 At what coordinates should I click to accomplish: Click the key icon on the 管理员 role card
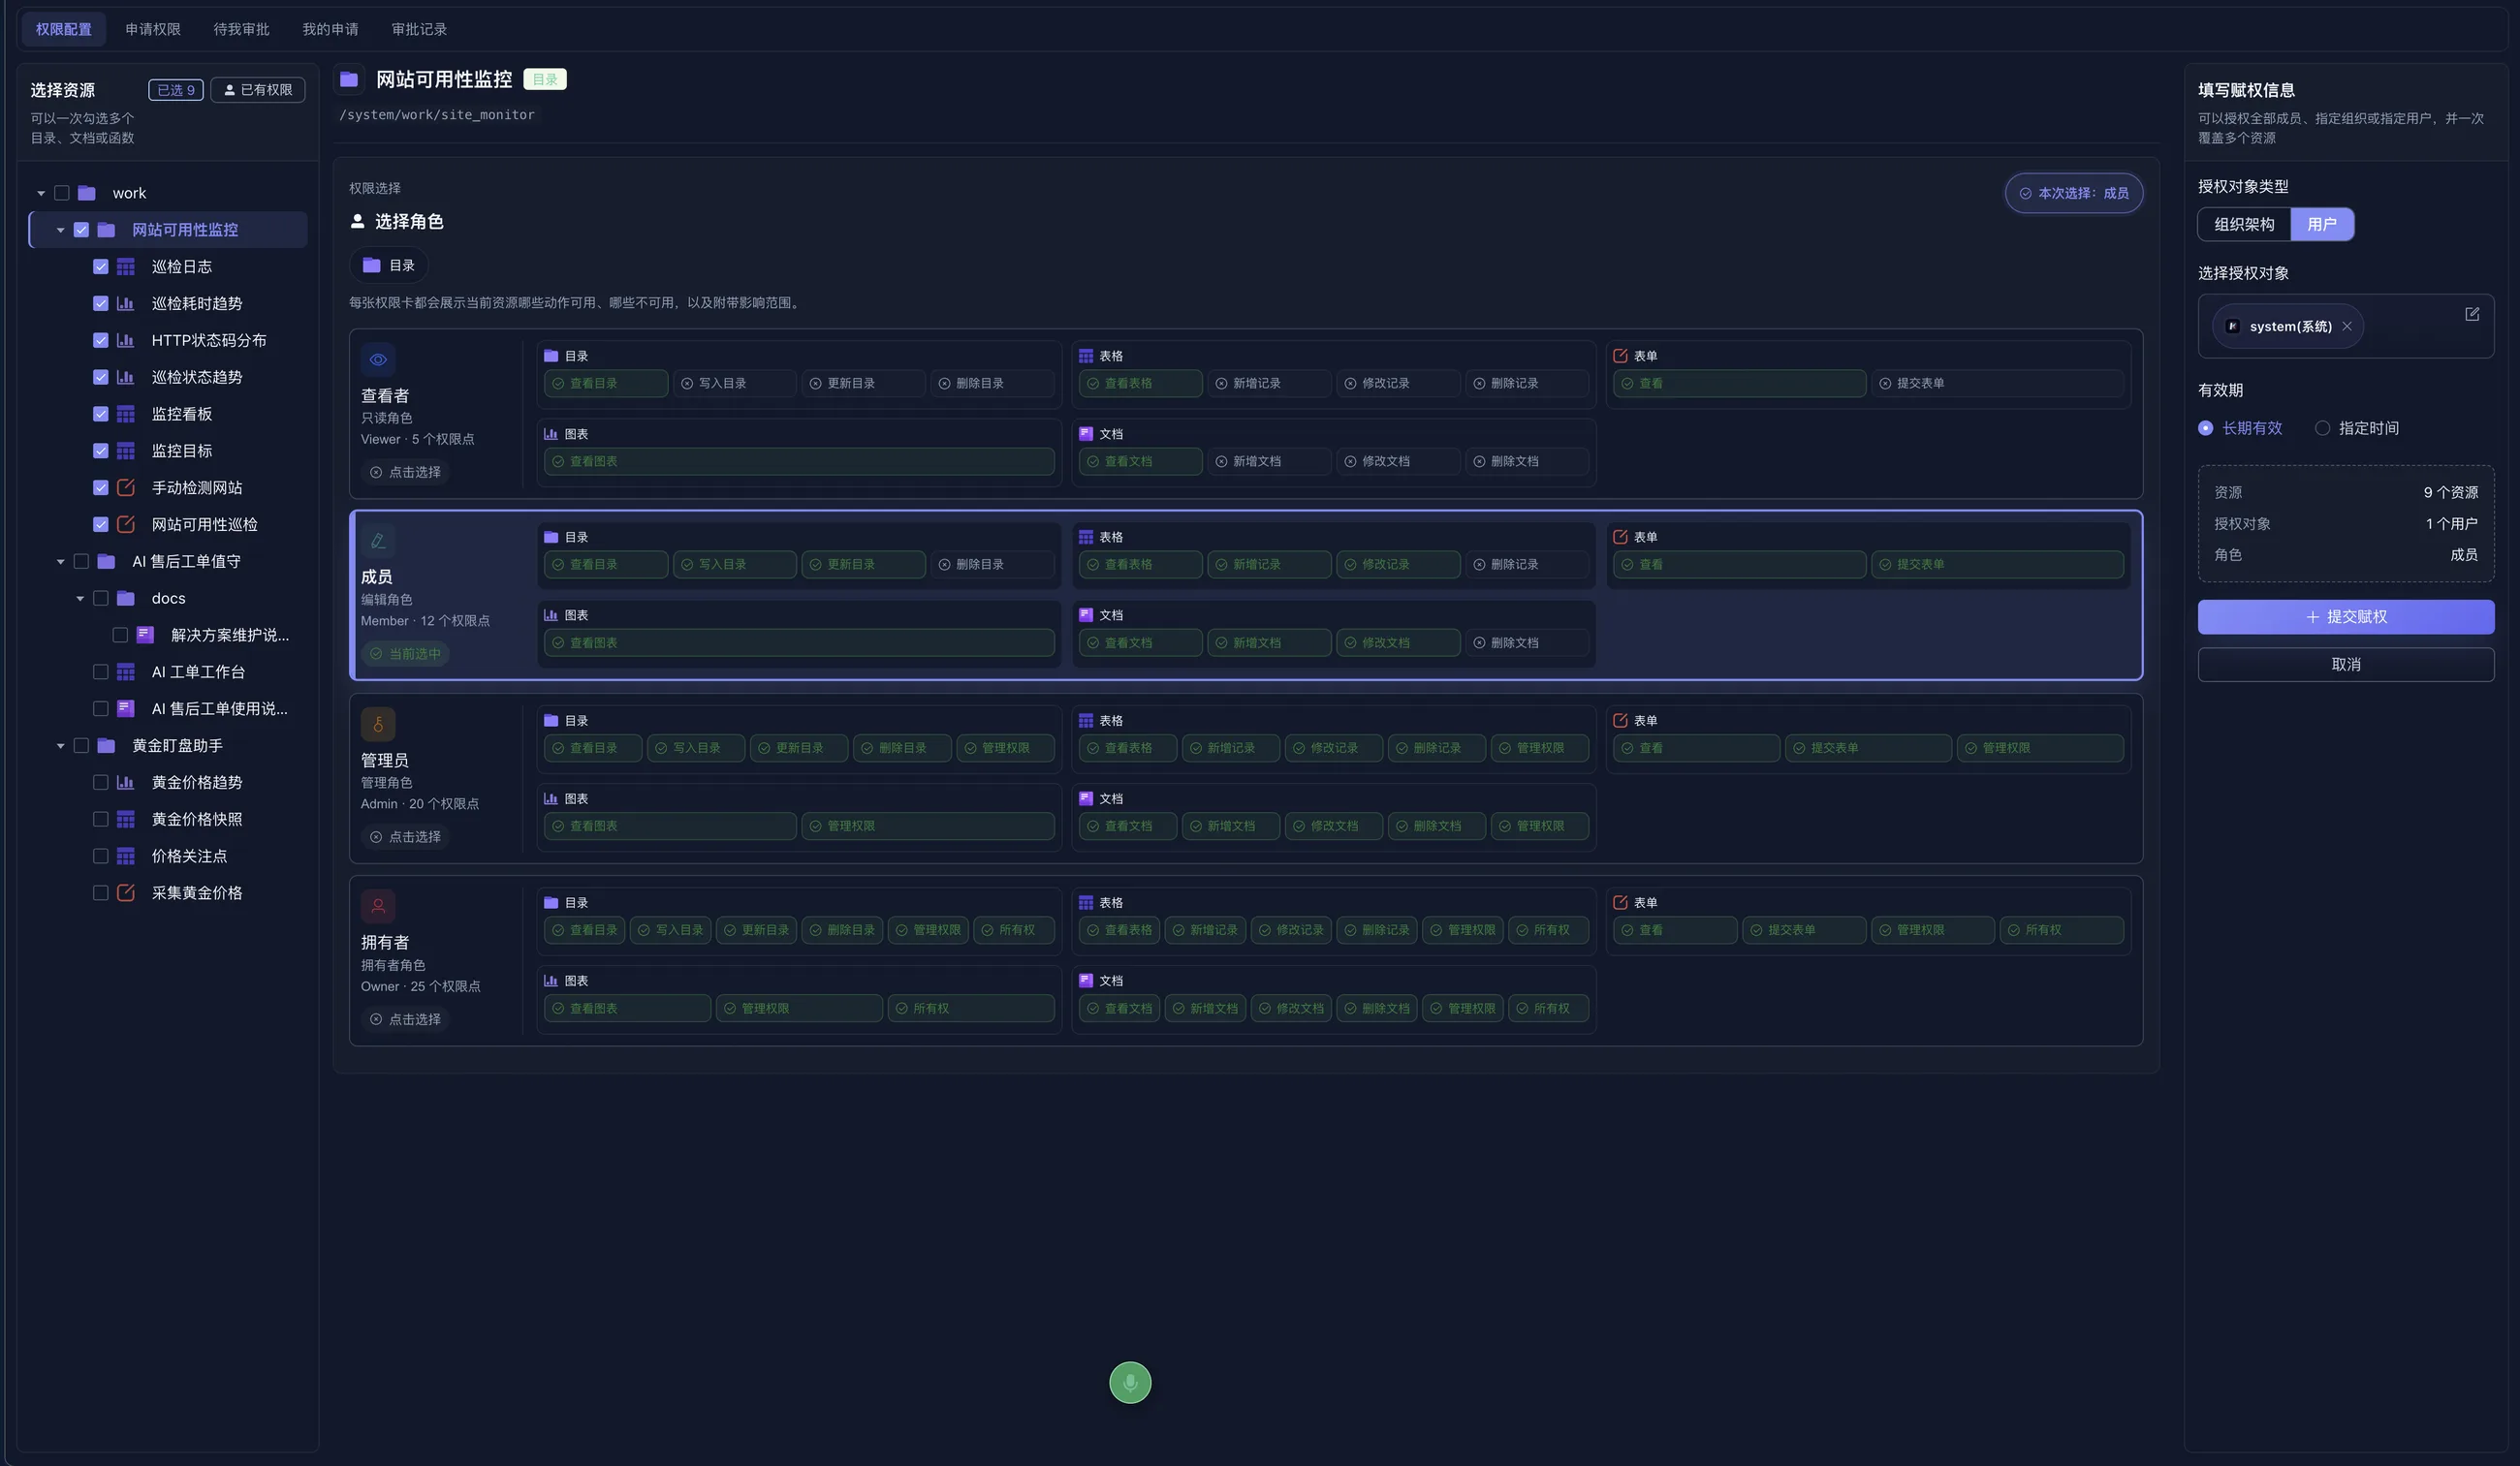[378, 724]
